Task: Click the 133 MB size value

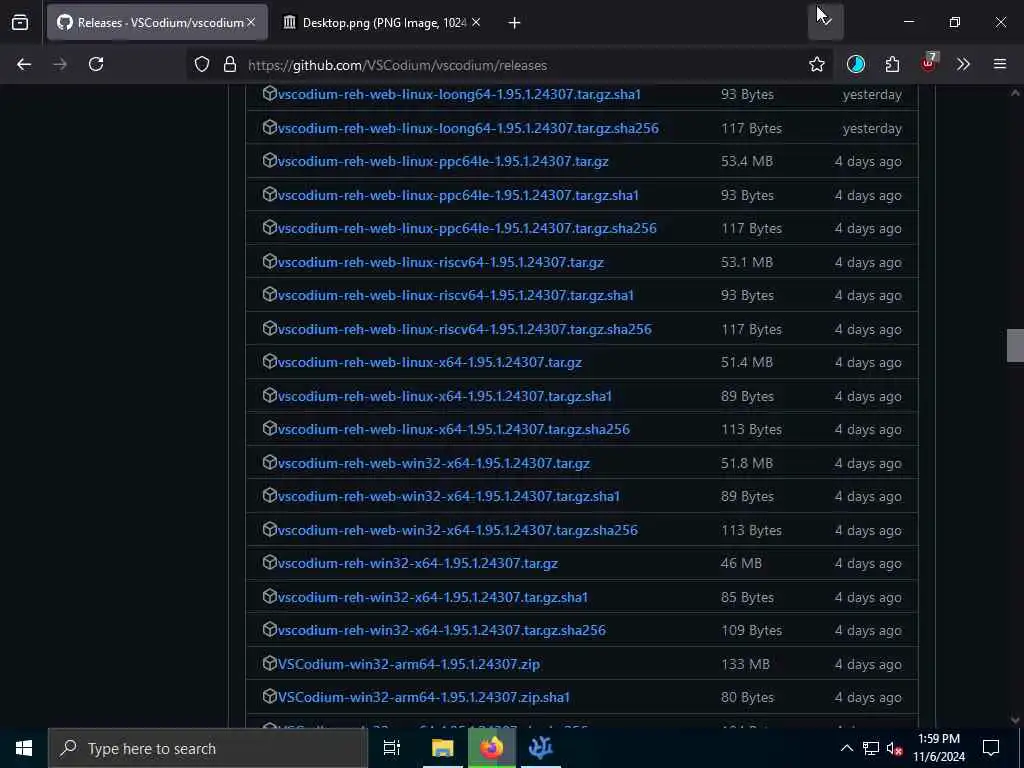Action: pos(745,664)
